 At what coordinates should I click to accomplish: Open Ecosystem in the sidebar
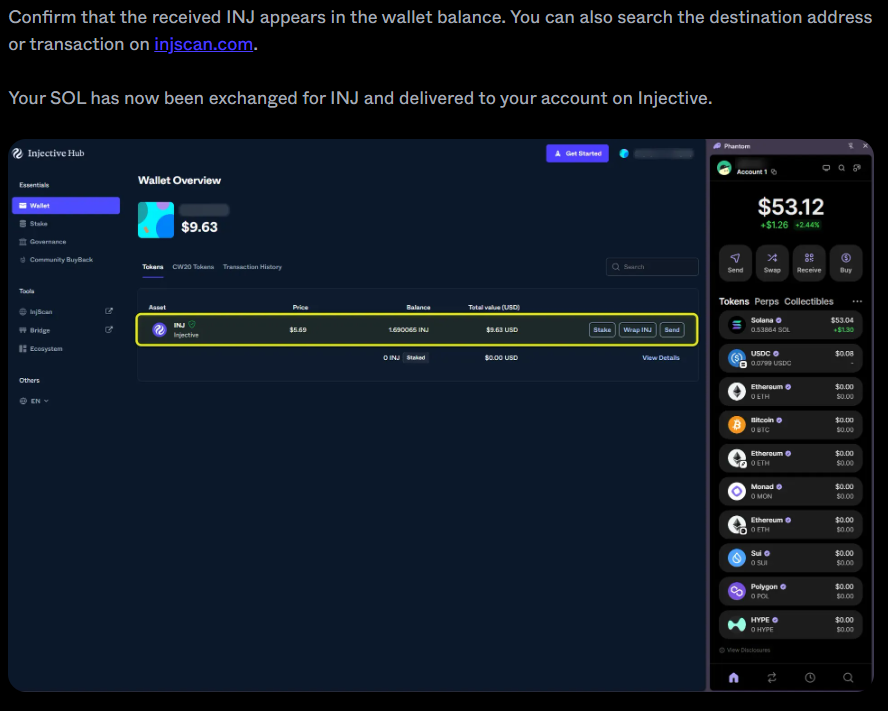pyautogui.click(x=41, y=348)
